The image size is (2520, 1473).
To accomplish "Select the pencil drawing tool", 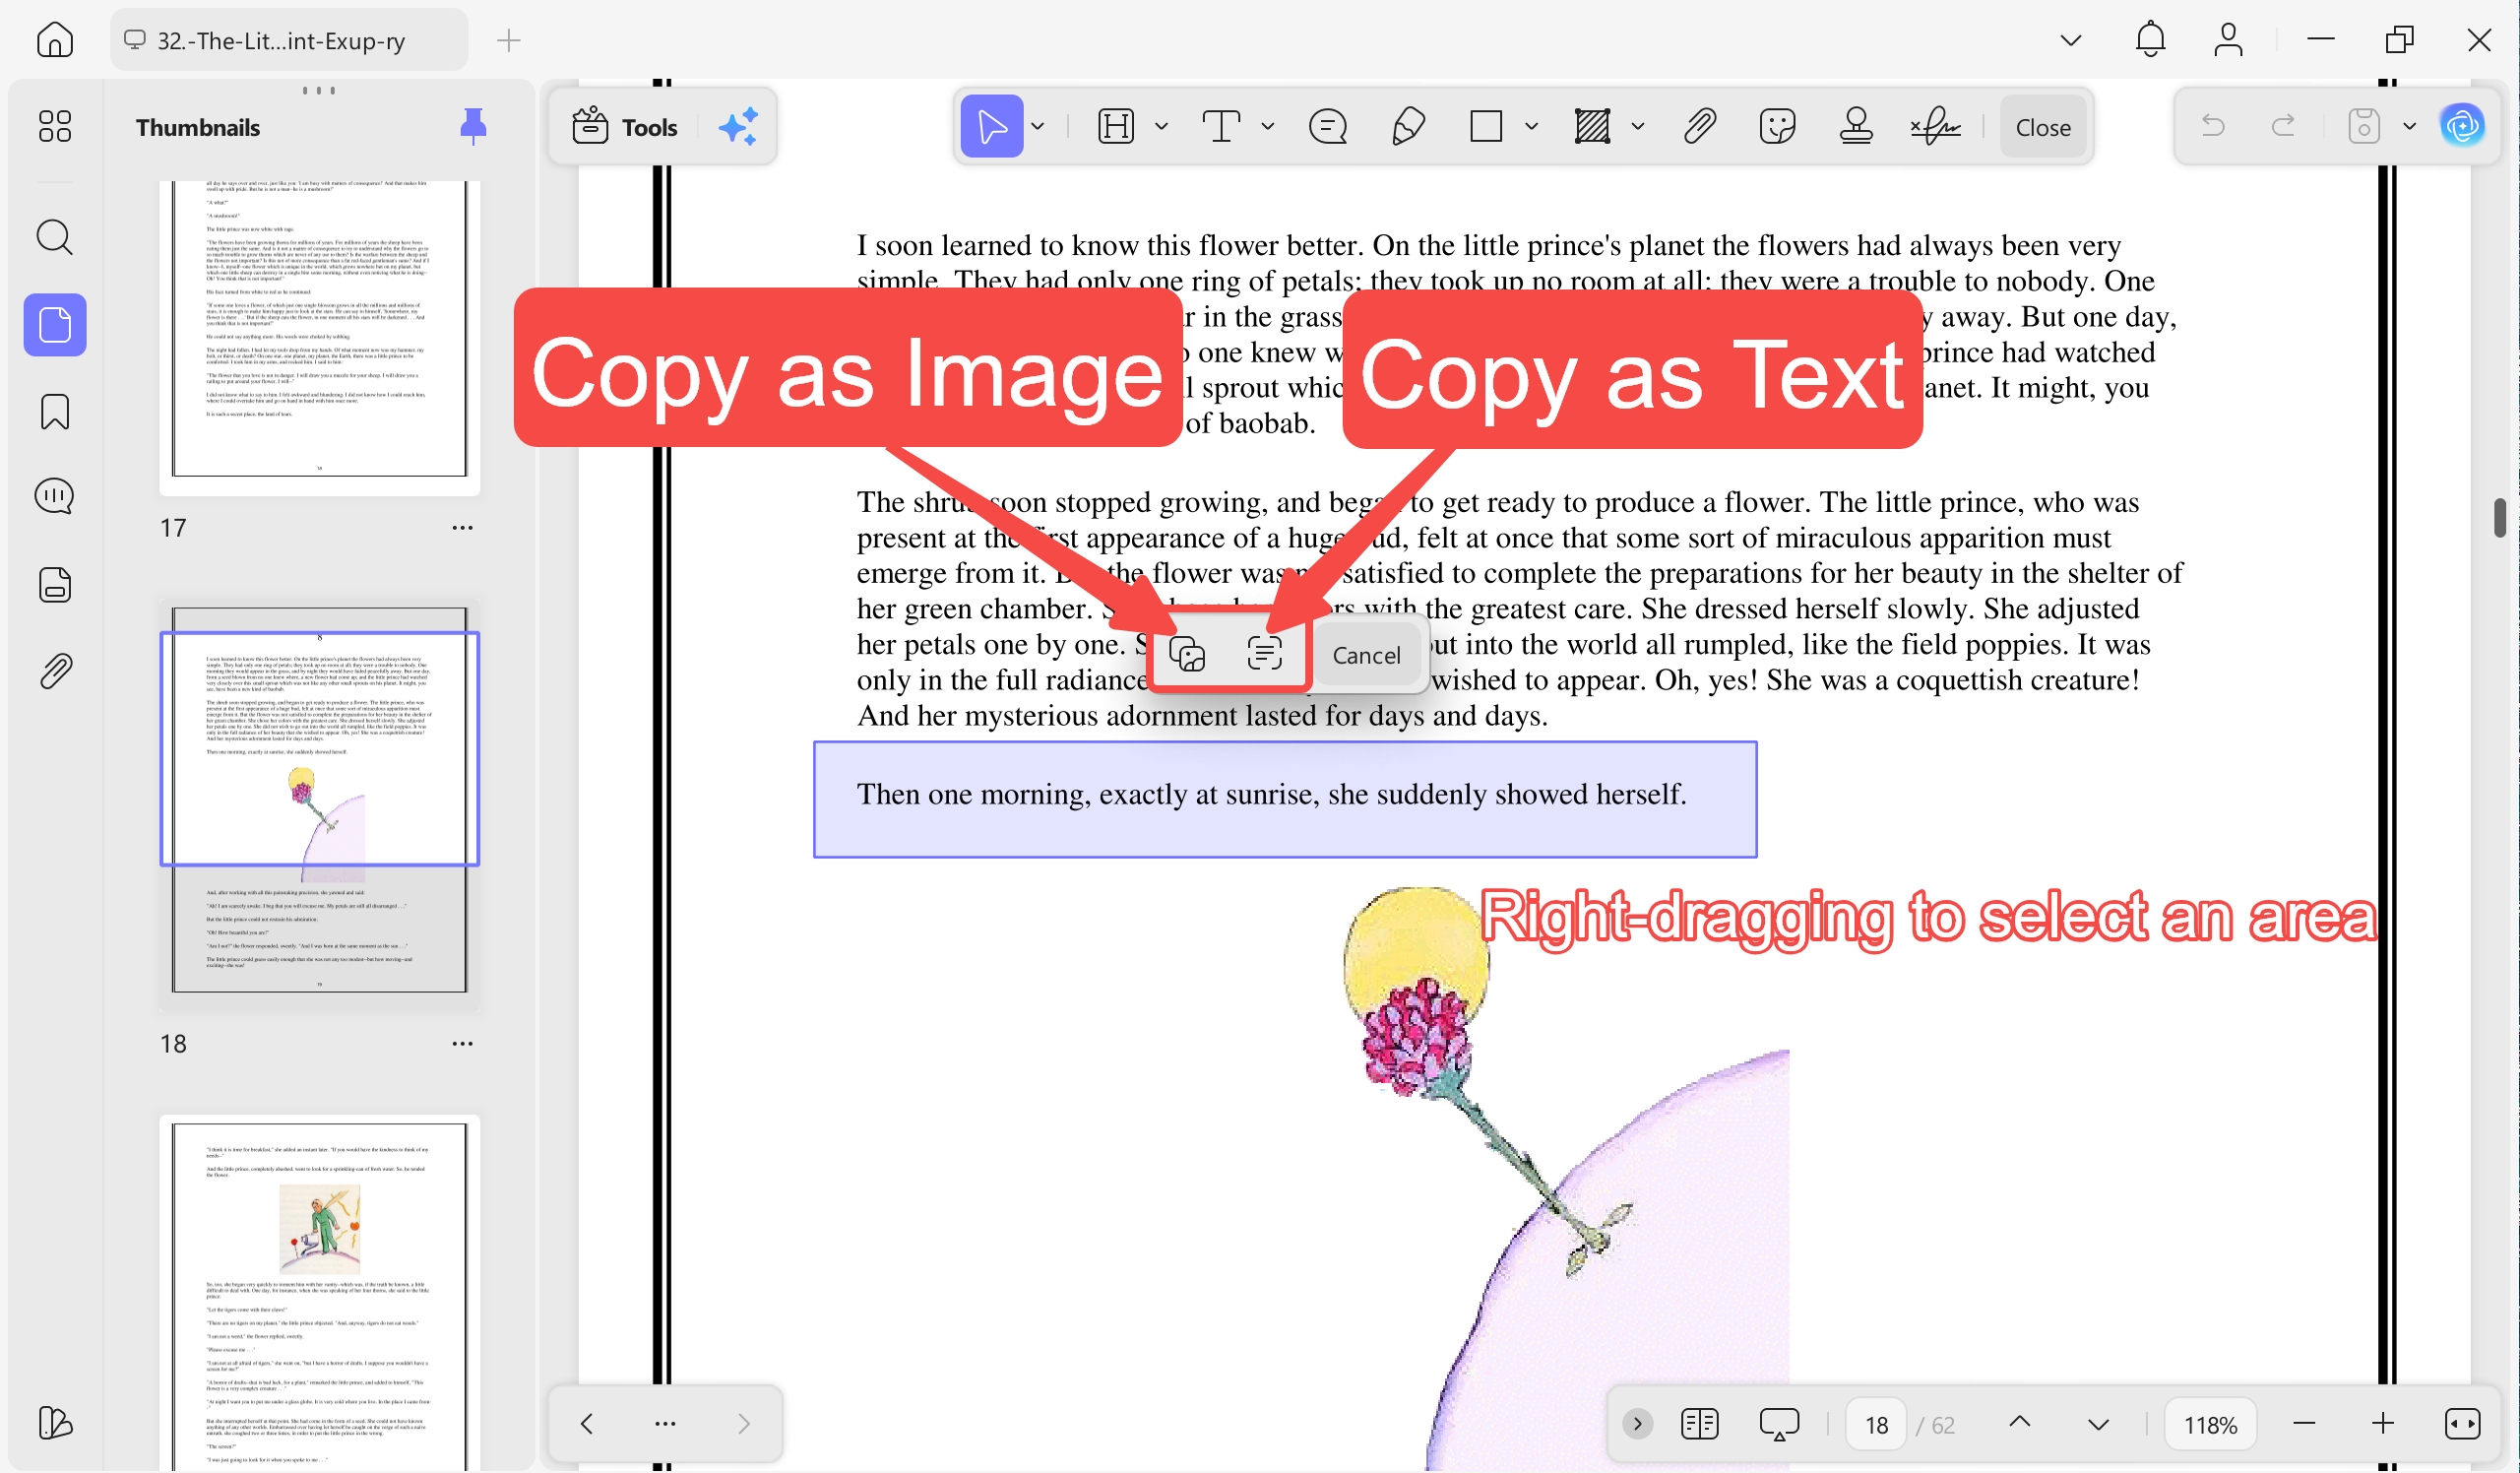I will pyautogui.click(x=1408, y=127).
